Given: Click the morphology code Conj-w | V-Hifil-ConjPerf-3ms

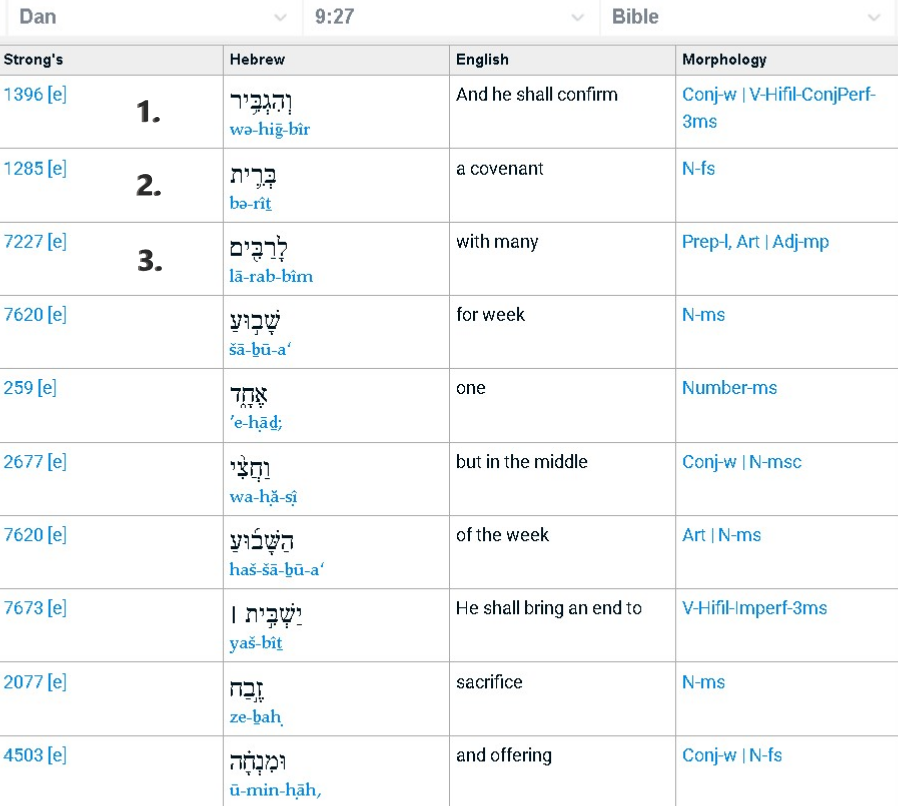Looking at the screenshot, I should (786, 105).
